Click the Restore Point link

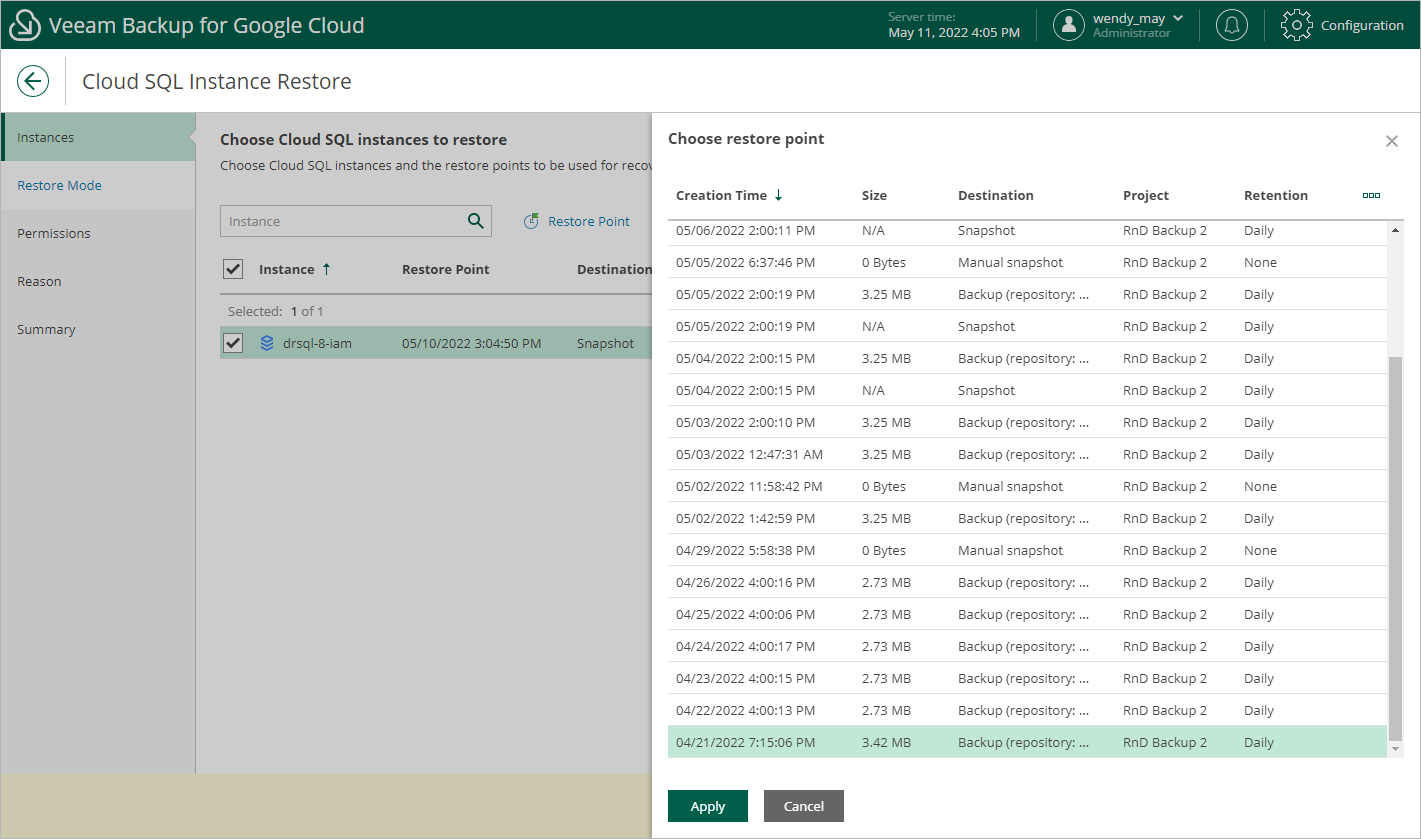point(589,221)
